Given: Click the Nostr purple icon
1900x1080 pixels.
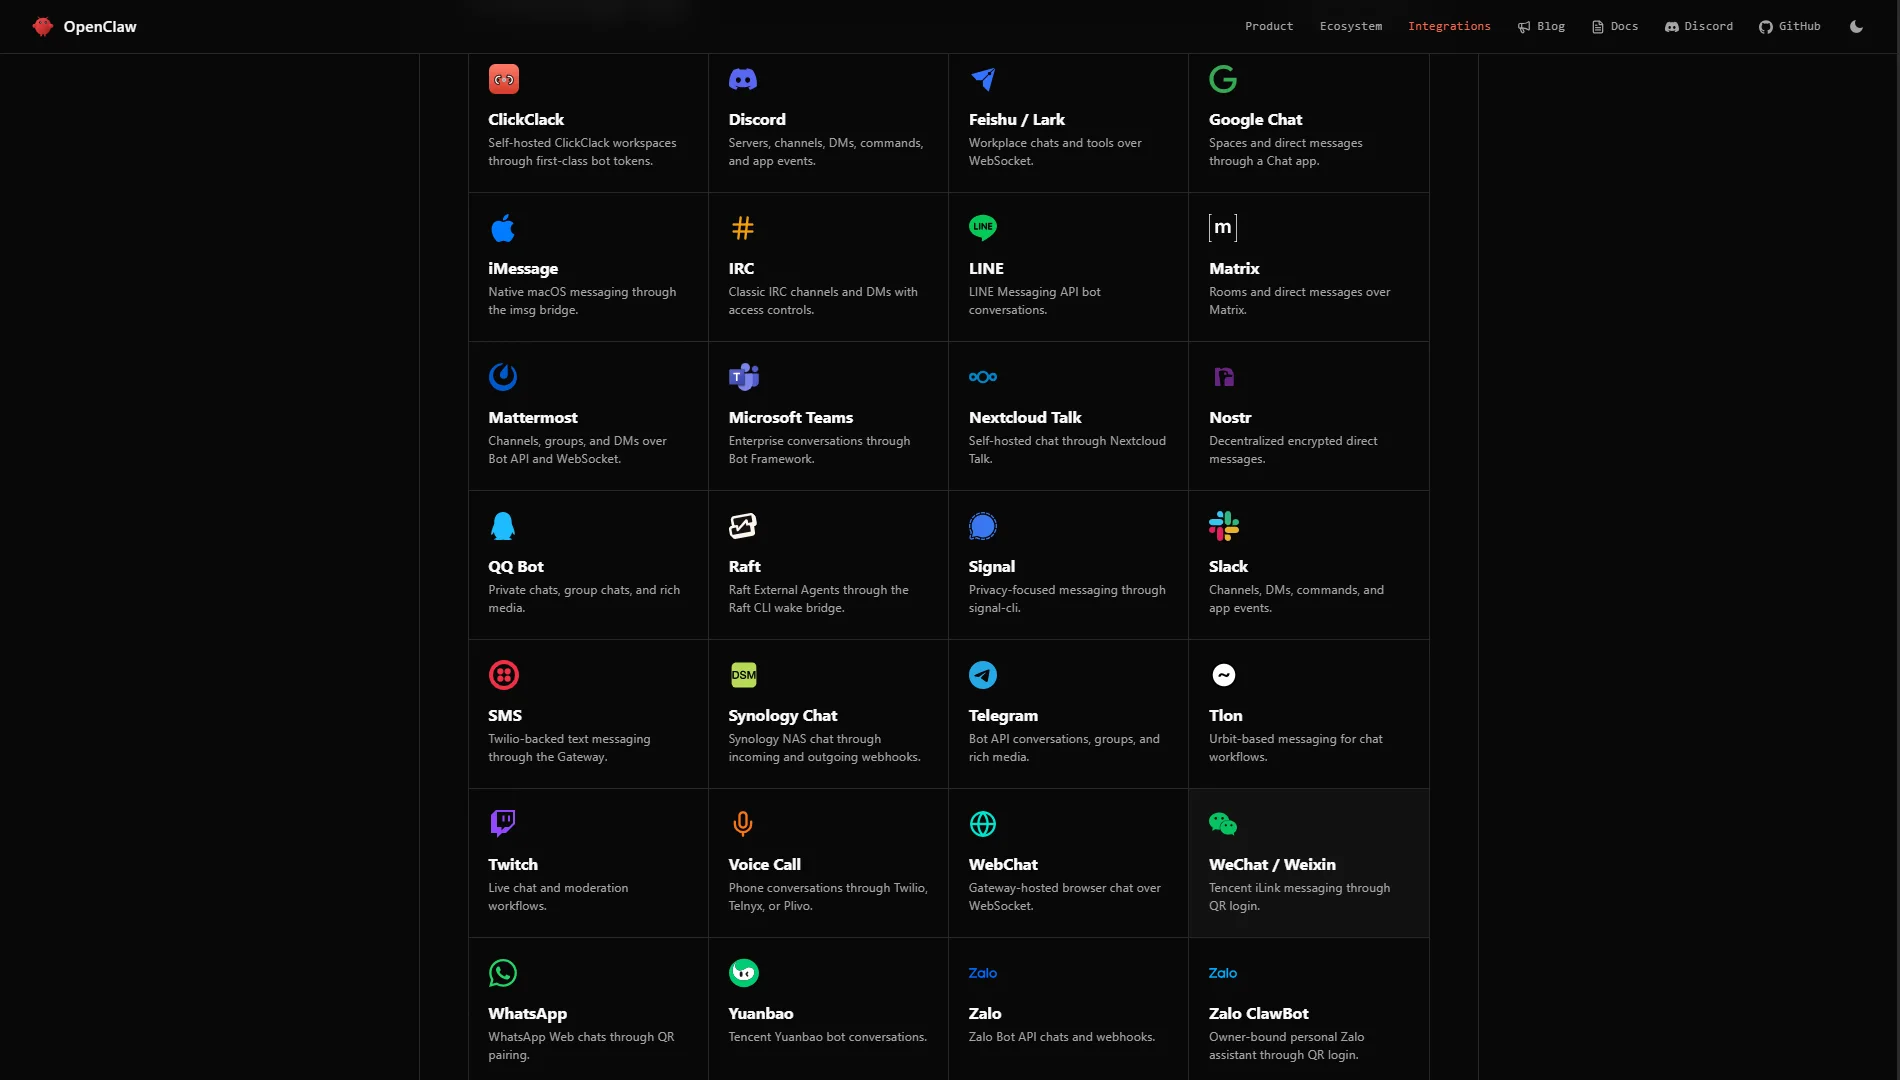Looking at the screenshot, I should coord(1224,377).
